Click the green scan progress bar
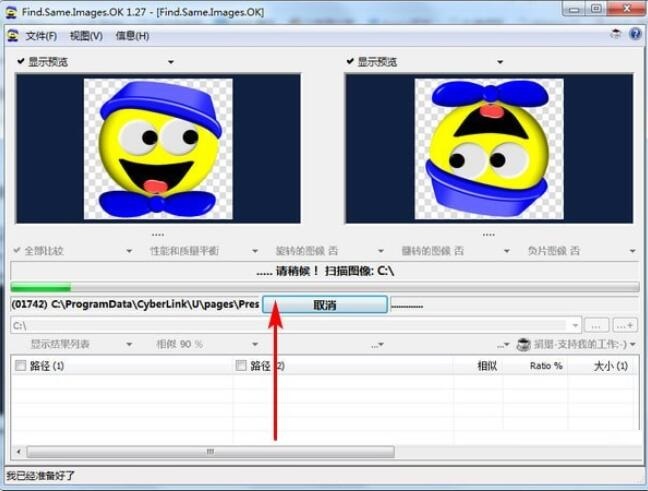Screen dimensions: 648x491 click(x=325, y=287)
